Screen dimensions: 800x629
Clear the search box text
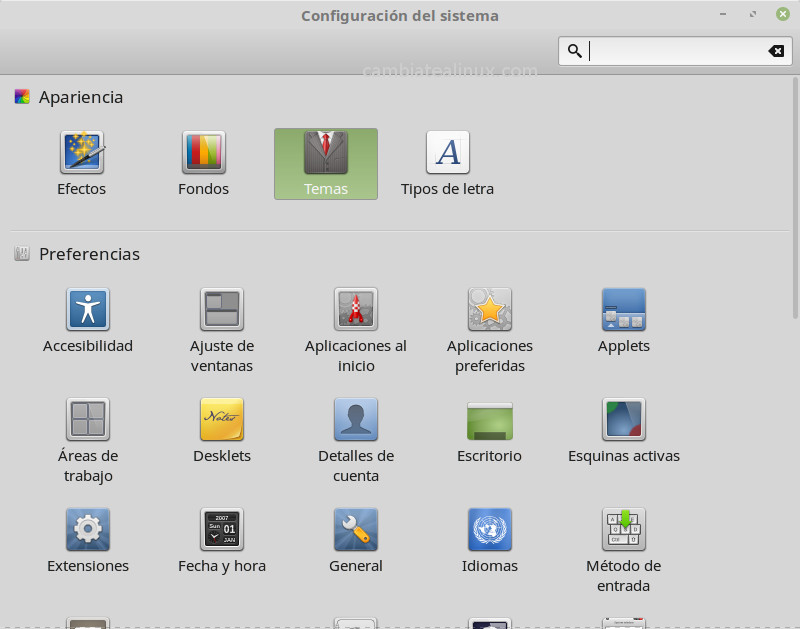(777, 50)
